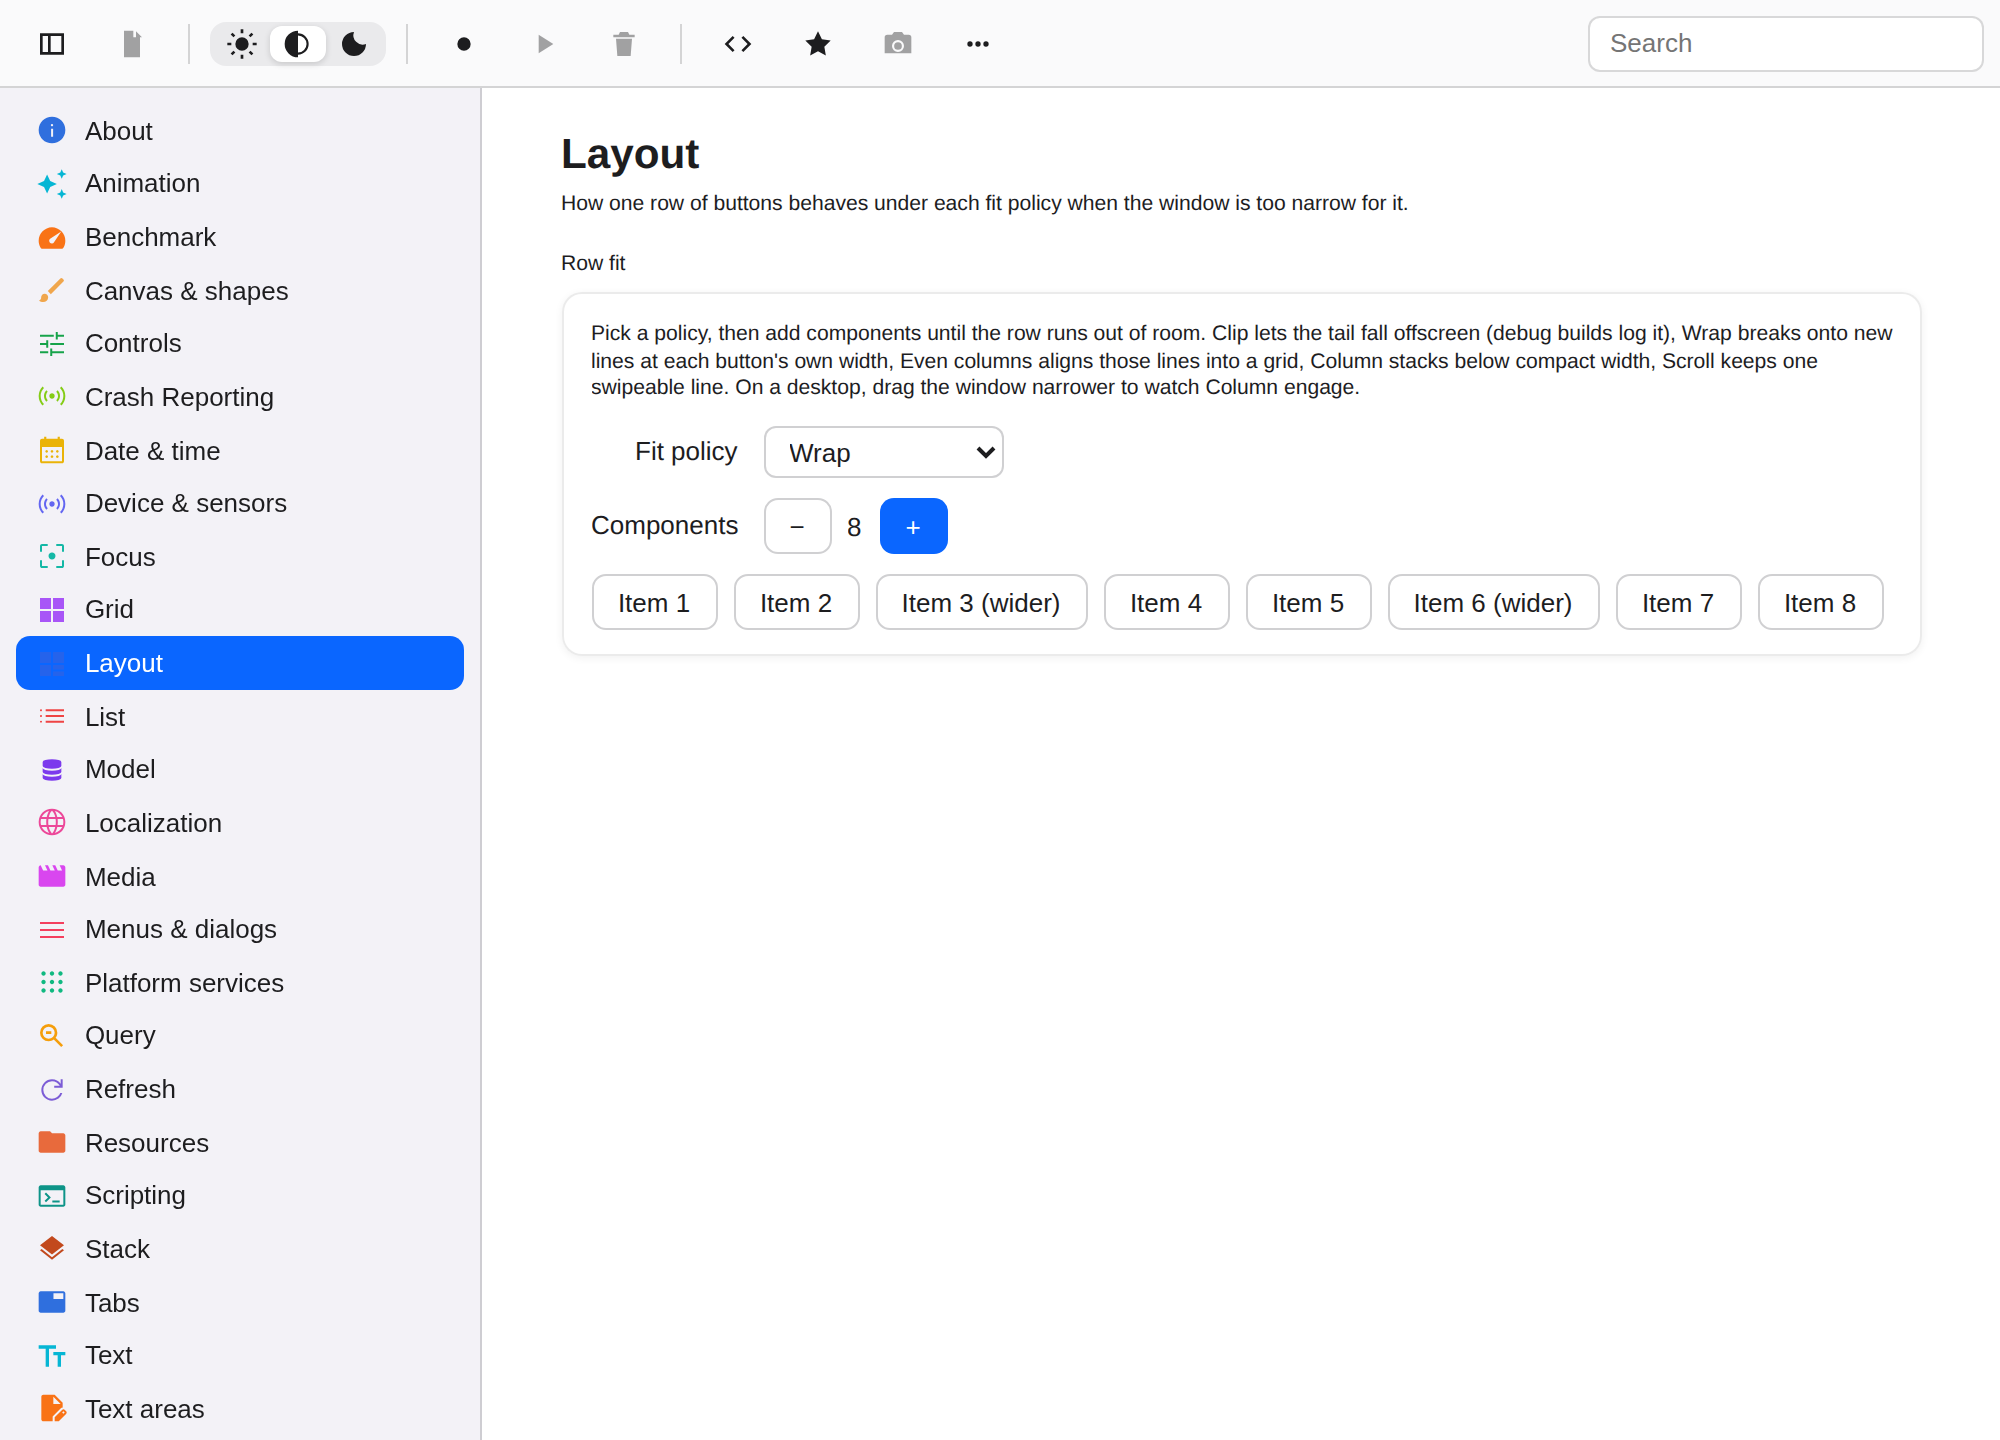
Task: Increase components with plus button
Action: (x=914, y=526)
